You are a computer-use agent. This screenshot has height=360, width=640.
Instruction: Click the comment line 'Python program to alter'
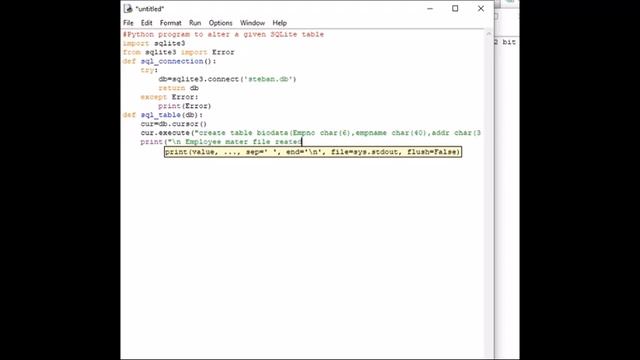(223, 34)
